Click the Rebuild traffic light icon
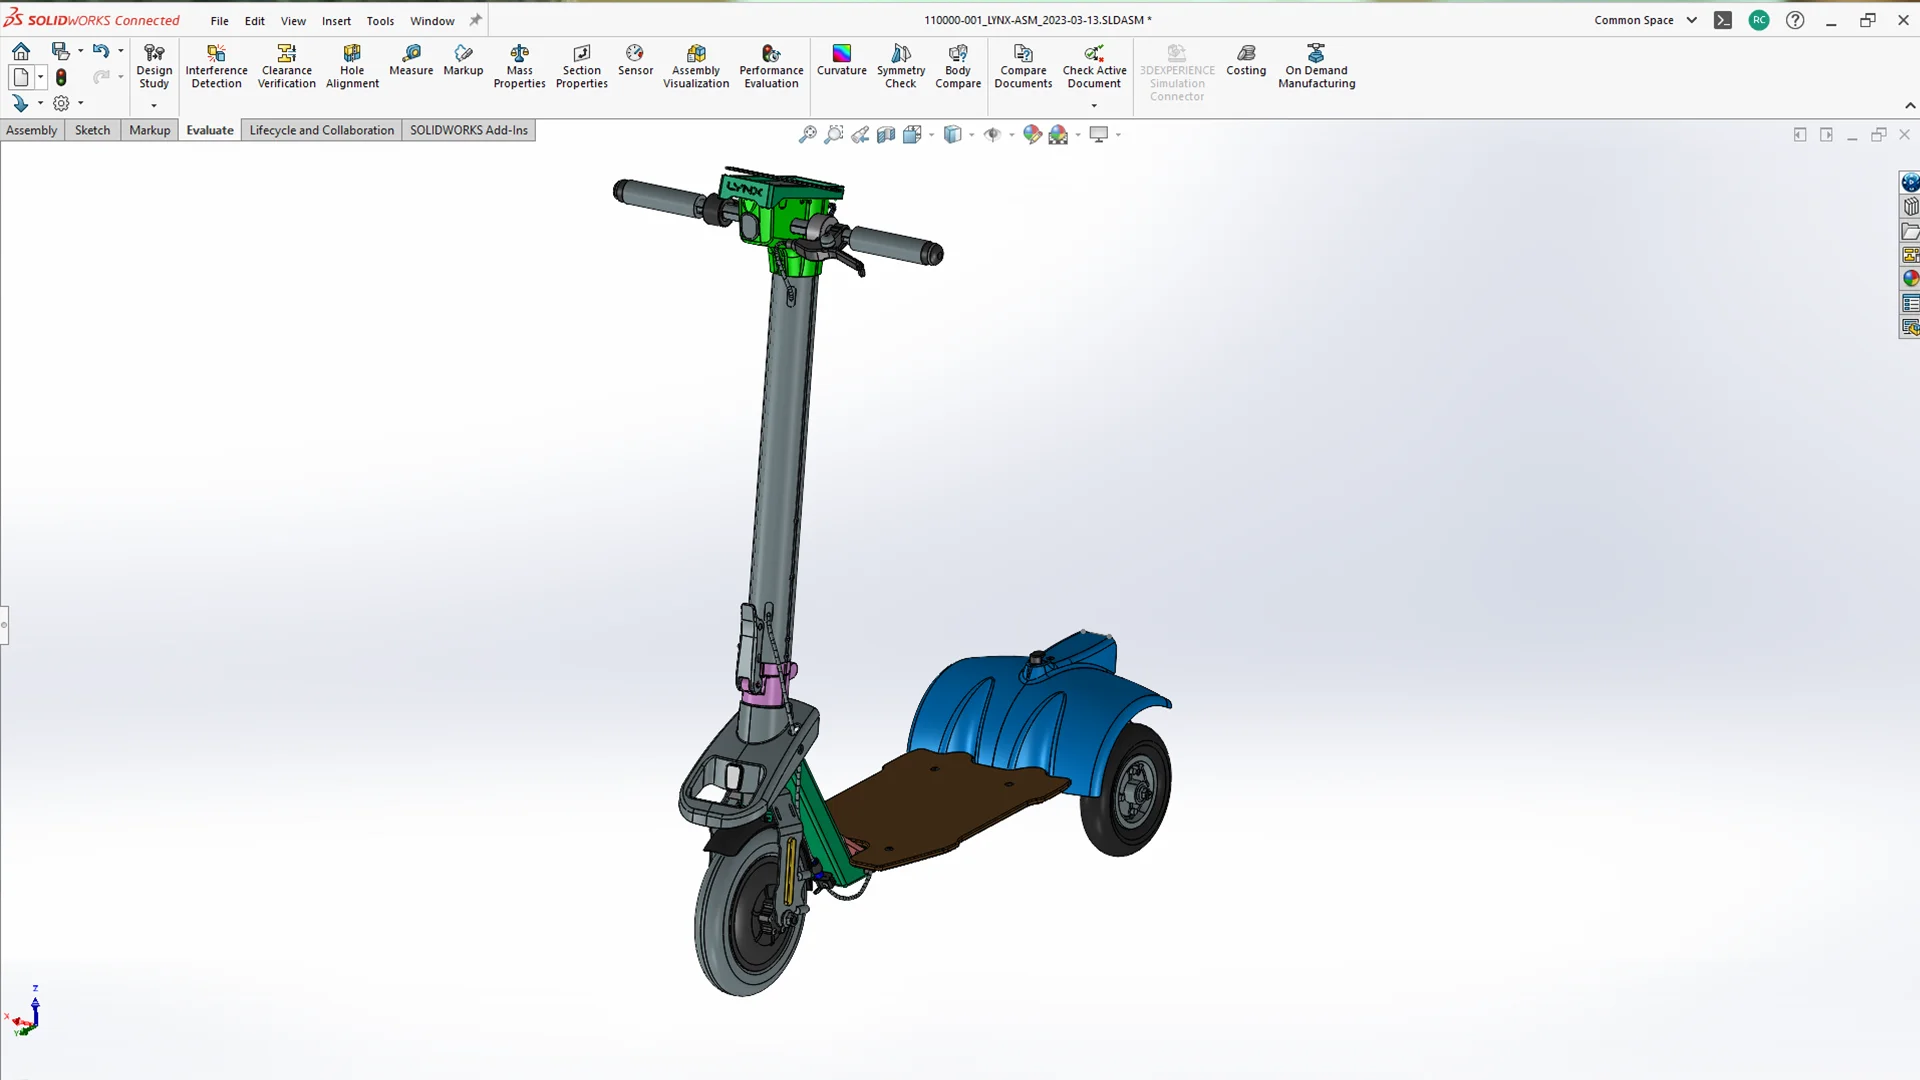 tap(61, 77)
